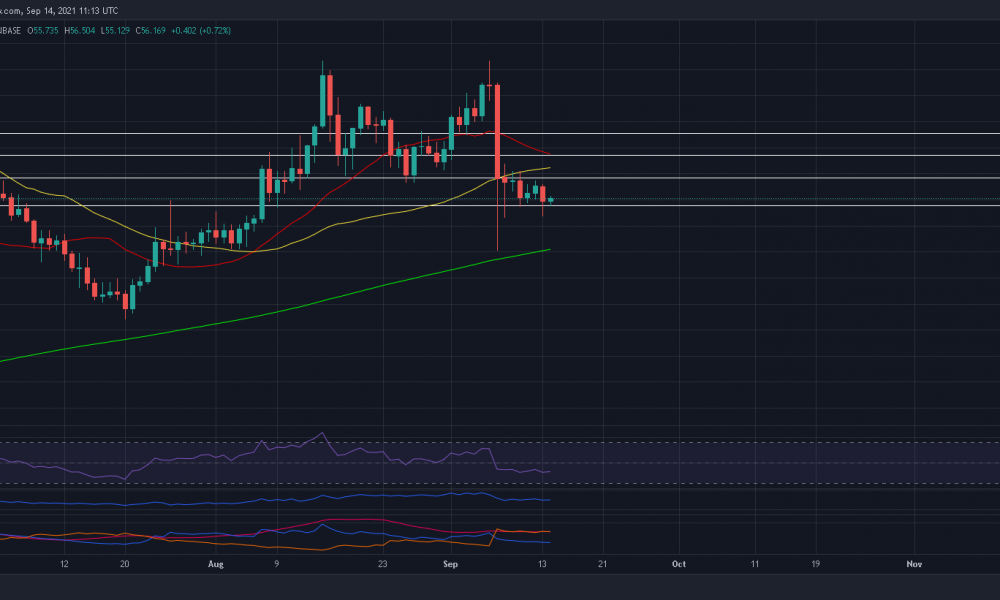Click the Aug label on time axis
This screenshot has width=1000, height=600.
[x=216, y=564]
